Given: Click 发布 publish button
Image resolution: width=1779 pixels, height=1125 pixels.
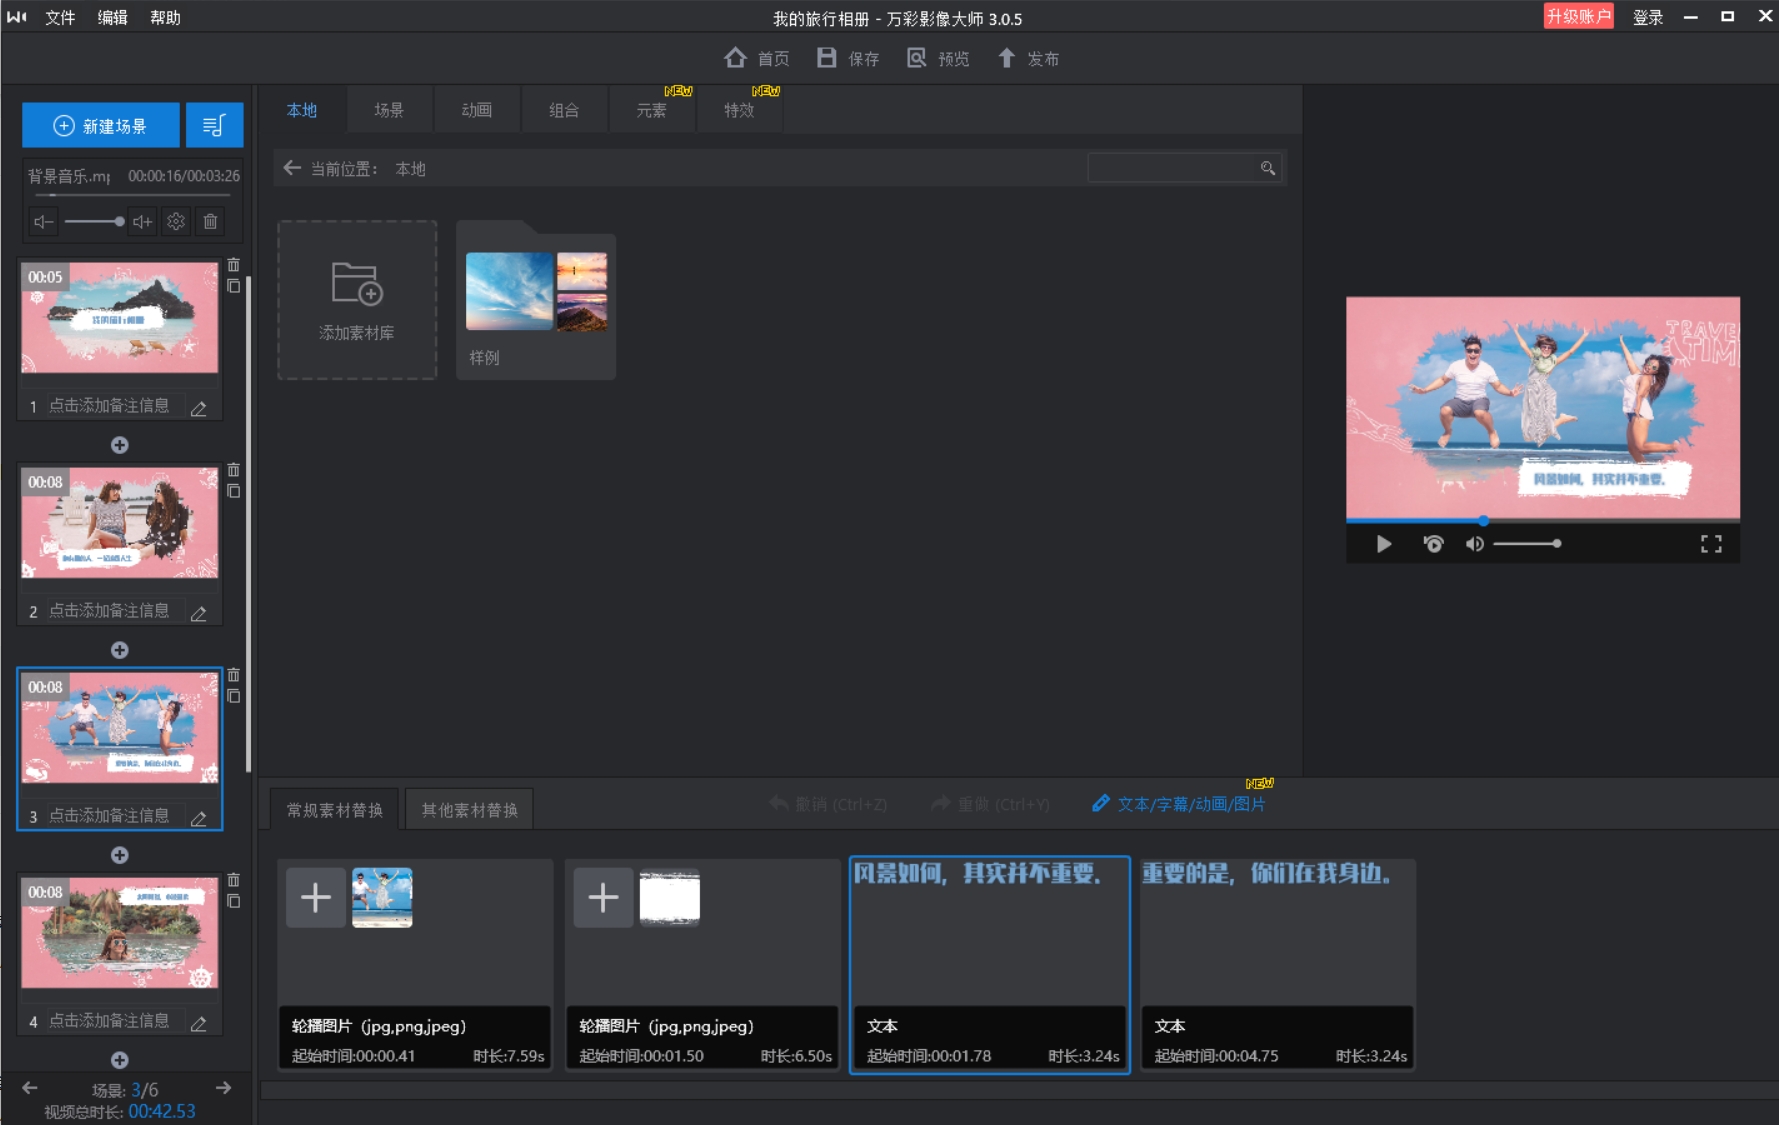Looking at the screenshot, I should coord(1028,58).
